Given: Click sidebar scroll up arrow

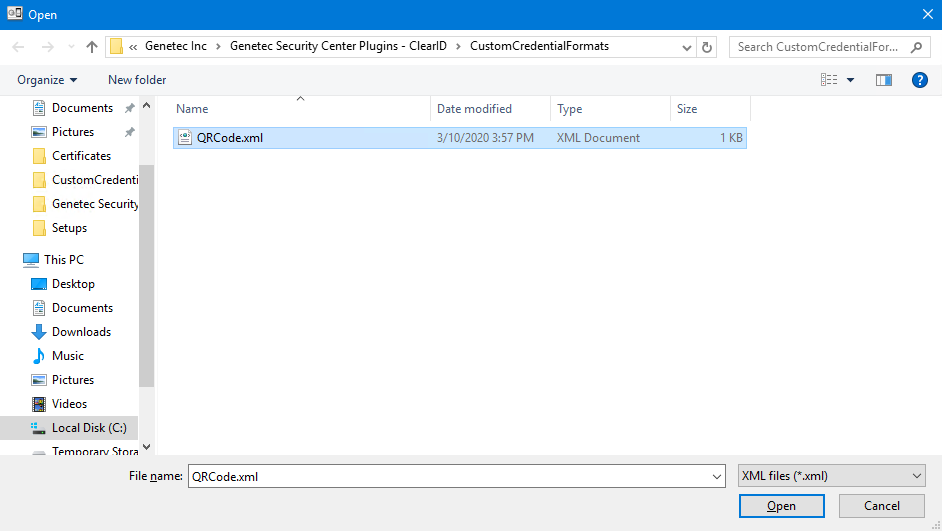Looking at the screenshot, I should (147, 106).
